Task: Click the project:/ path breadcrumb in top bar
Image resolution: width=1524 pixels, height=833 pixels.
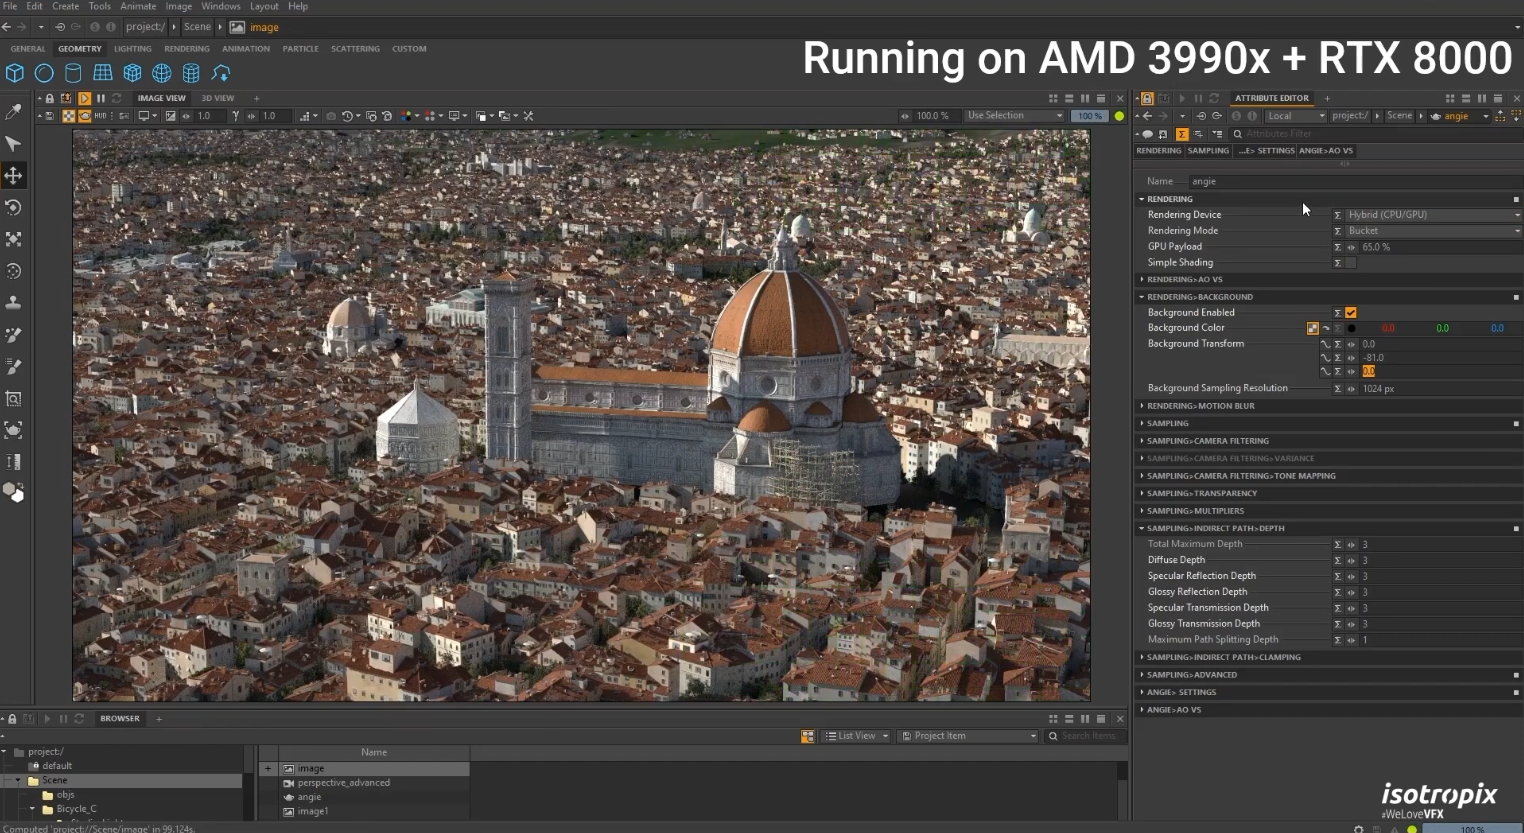Action: click(145, 27)
